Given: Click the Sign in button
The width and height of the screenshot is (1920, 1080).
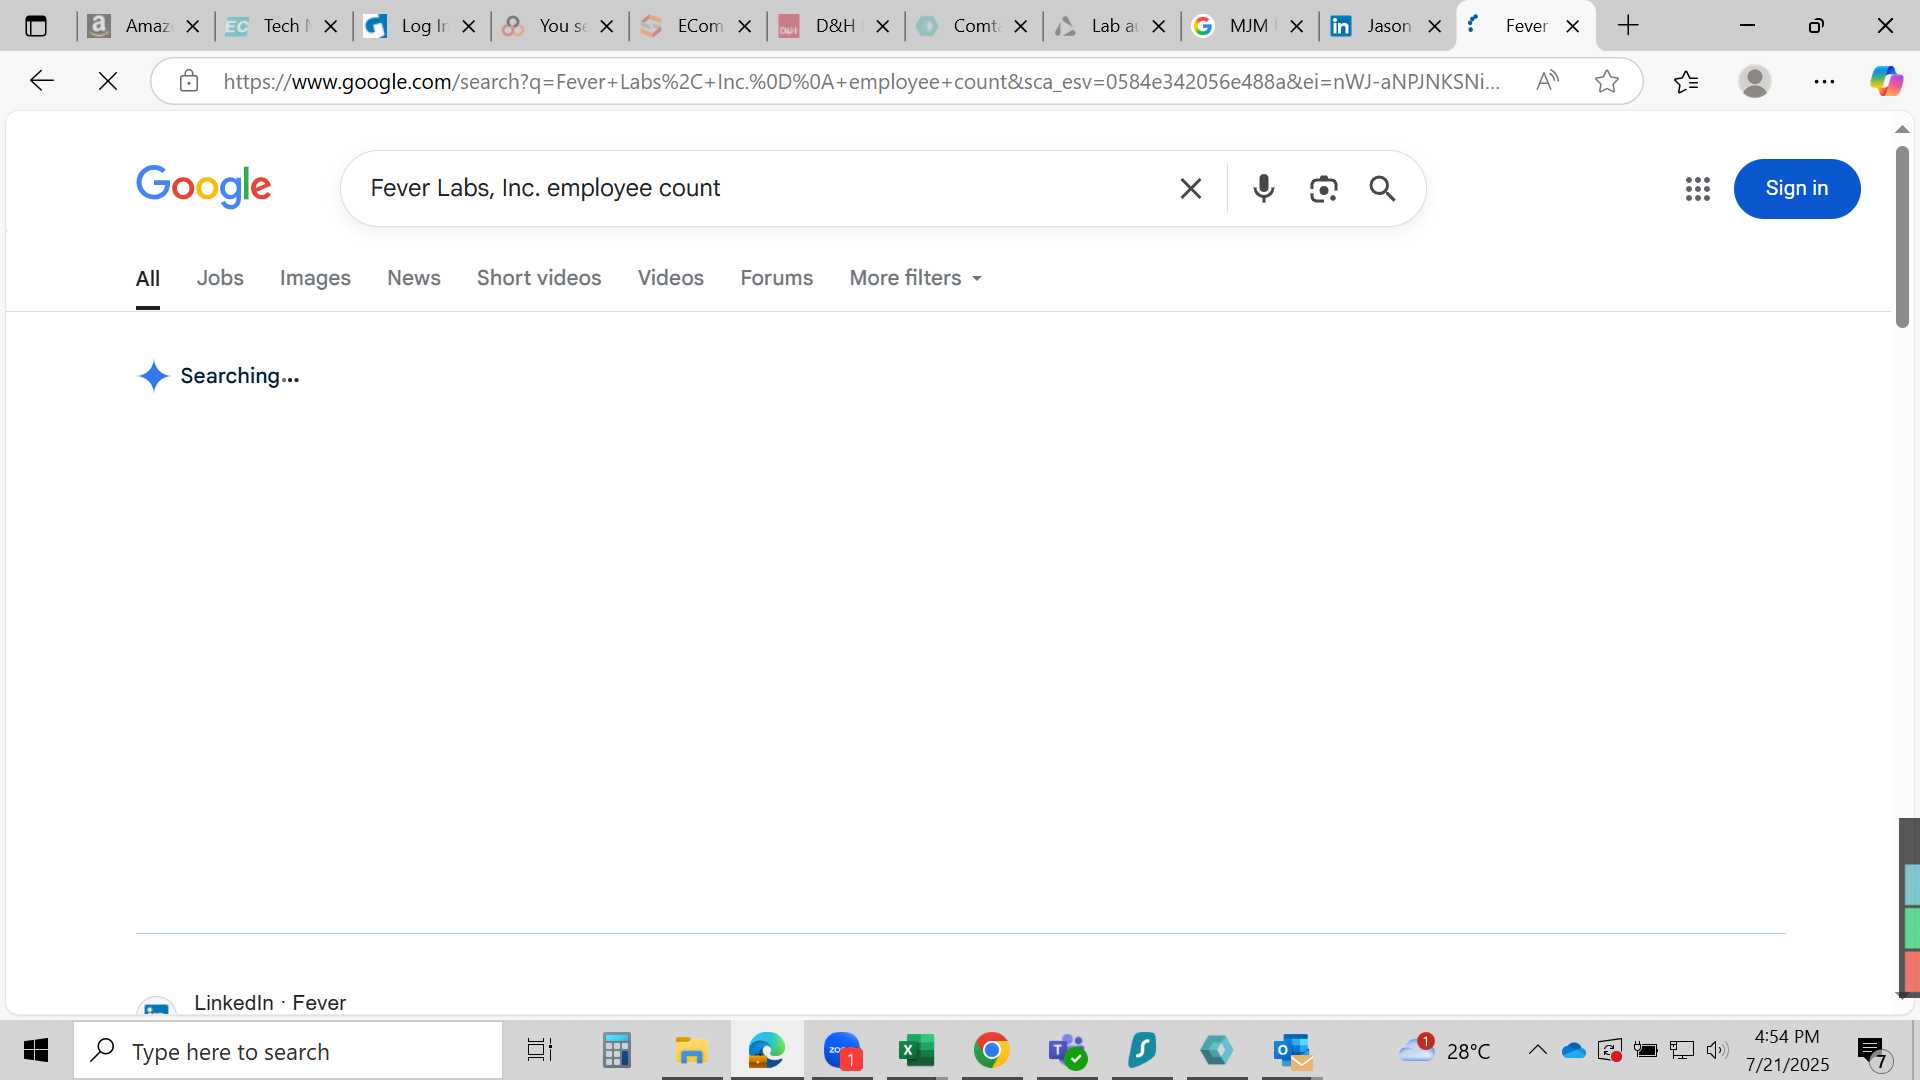Looking at the screenshot, I should [x=1797, y=188].
